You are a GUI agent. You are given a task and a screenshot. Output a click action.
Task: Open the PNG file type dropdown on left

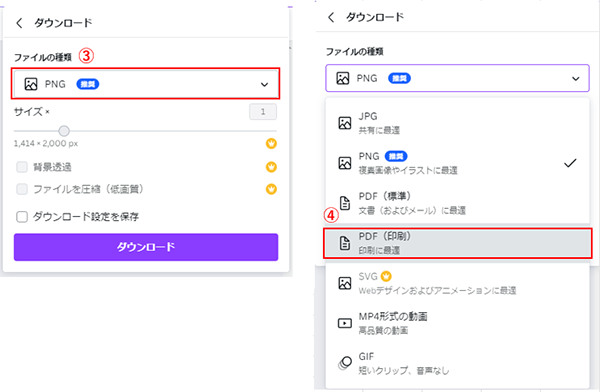(x=146, y=84)
